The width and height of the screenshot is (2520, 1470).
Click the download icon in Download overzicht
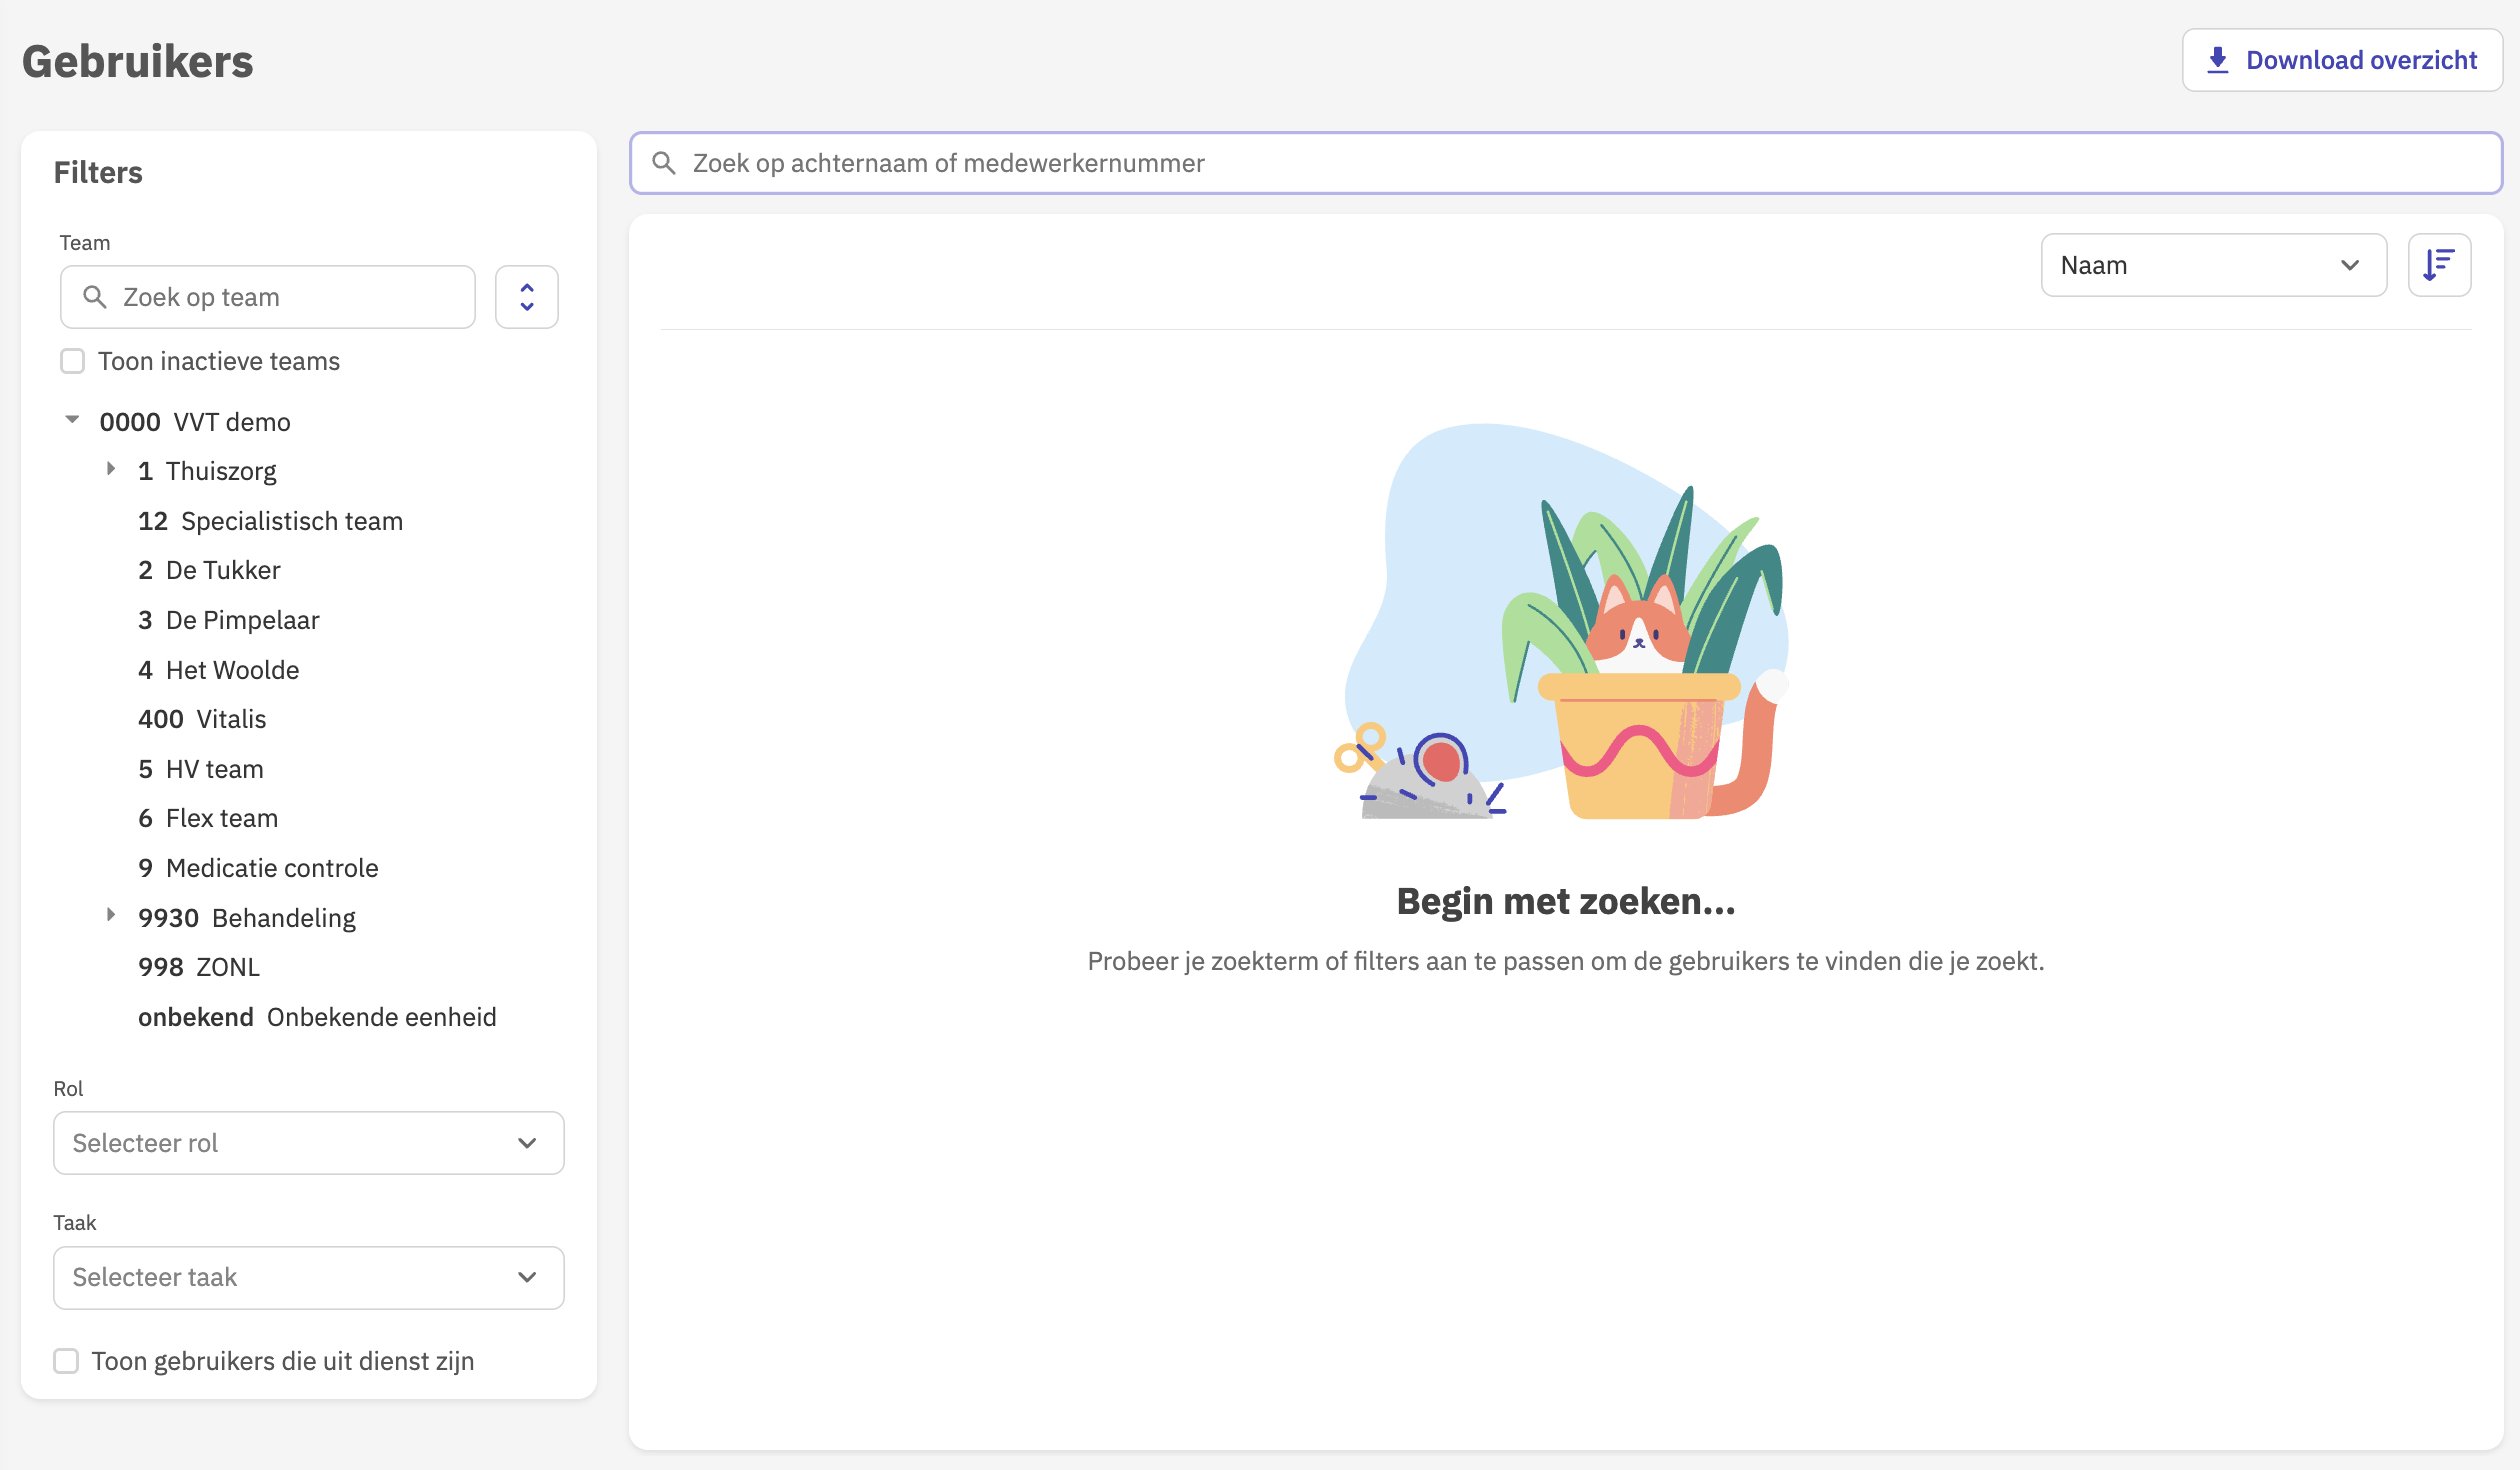[x=2217, y=60]
